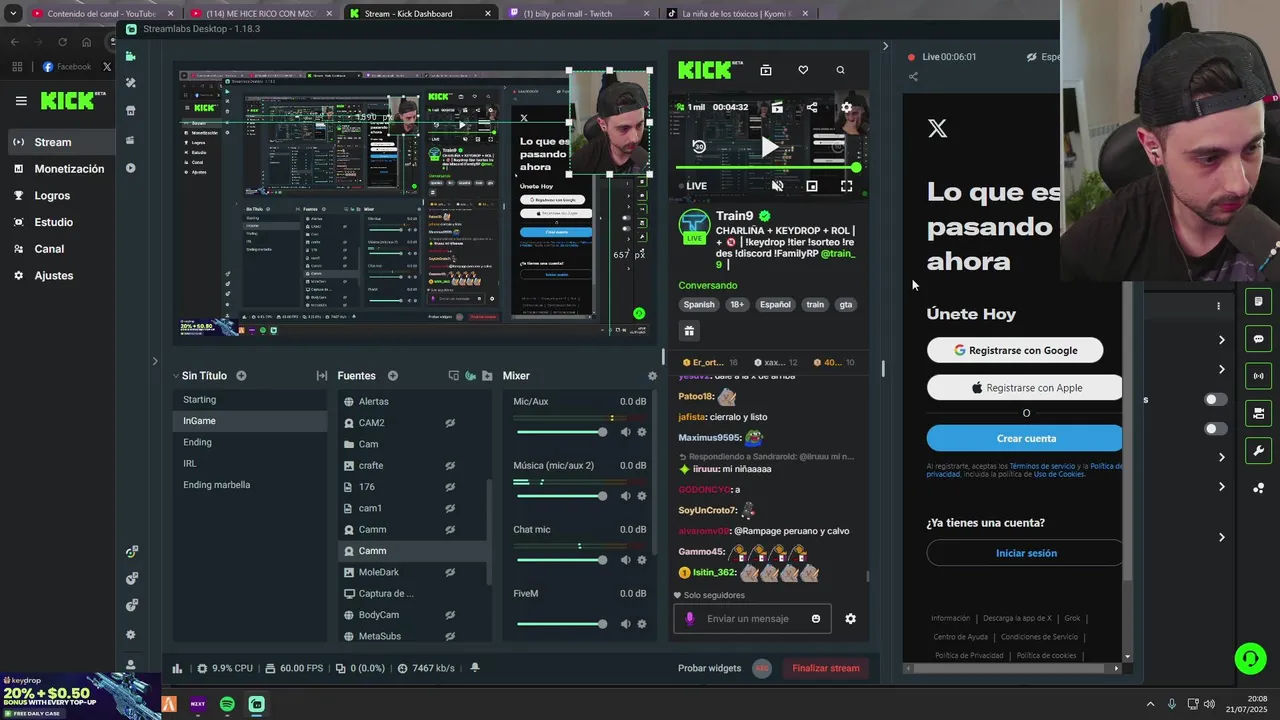Open the Kick hamburger menu
1280x720 pixels.
click(x=21, y=101)
